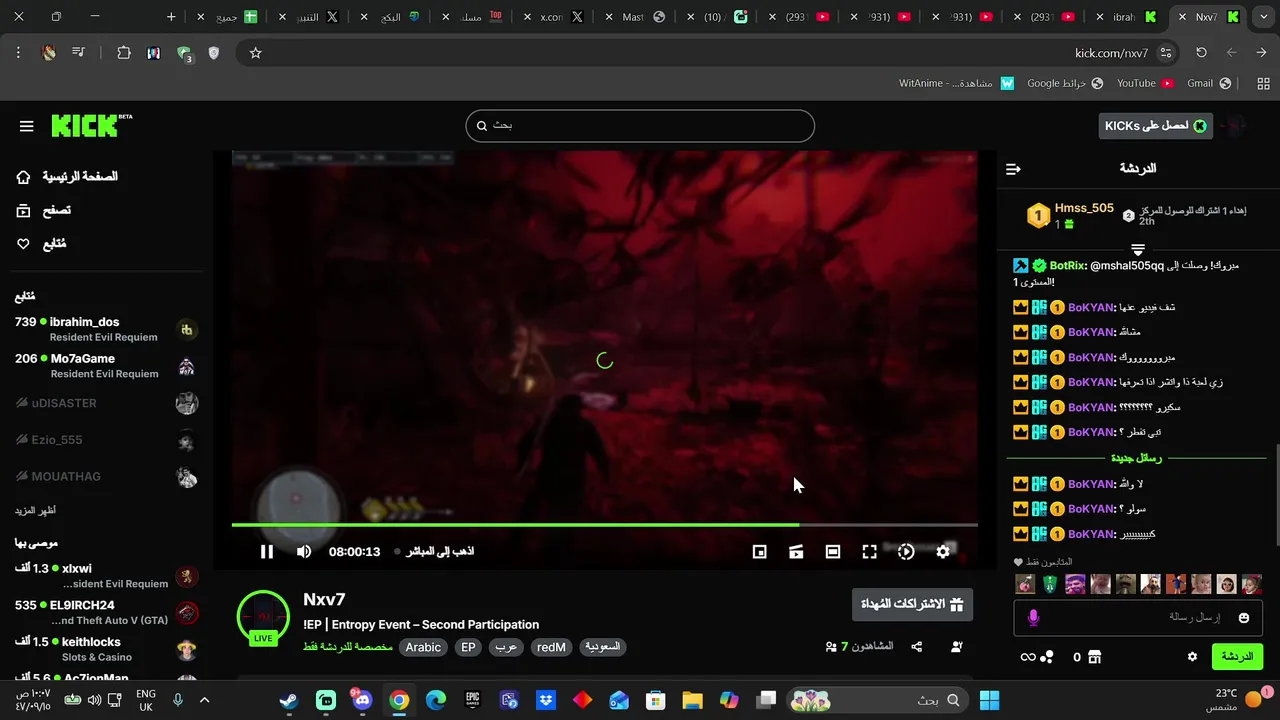Viewport: 1280px width, 720px height.
Task: Open chat settings gear icon
Action: [1192, 657]
